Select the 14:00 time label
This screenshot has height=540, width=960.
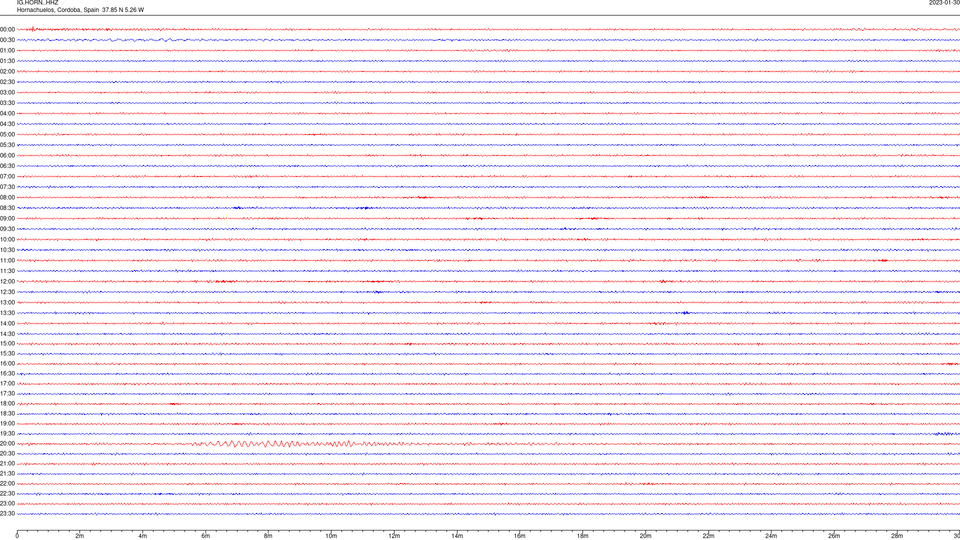point(7,323)
